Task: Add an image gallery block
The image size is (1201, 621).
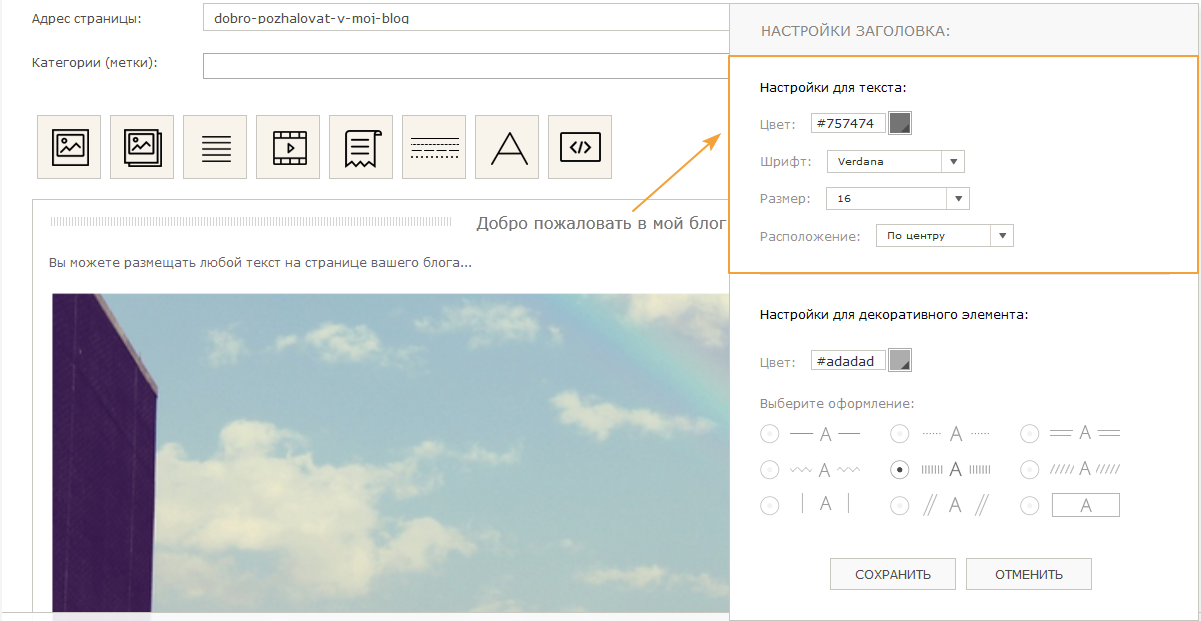Action: pyautogui.click(x=142, y=147)
